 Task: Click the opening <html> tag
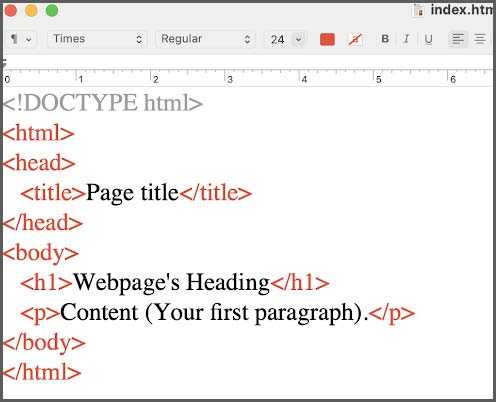pos(38,133)
